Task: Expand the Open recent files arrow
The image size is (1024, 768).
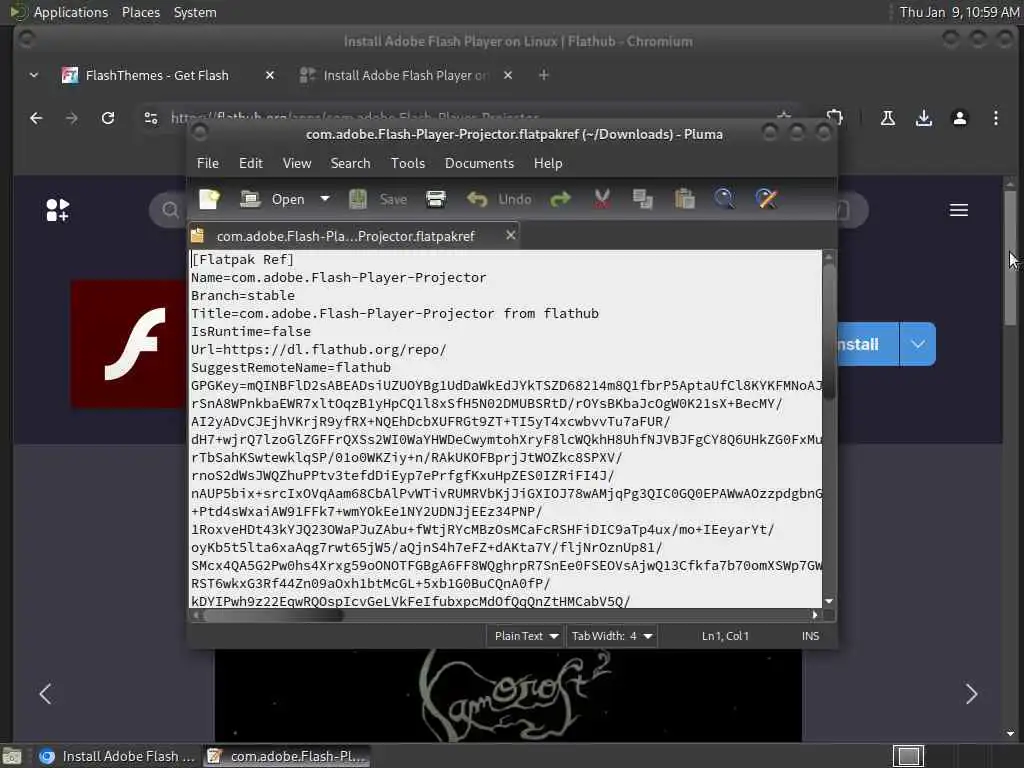Action: (325, 199)
